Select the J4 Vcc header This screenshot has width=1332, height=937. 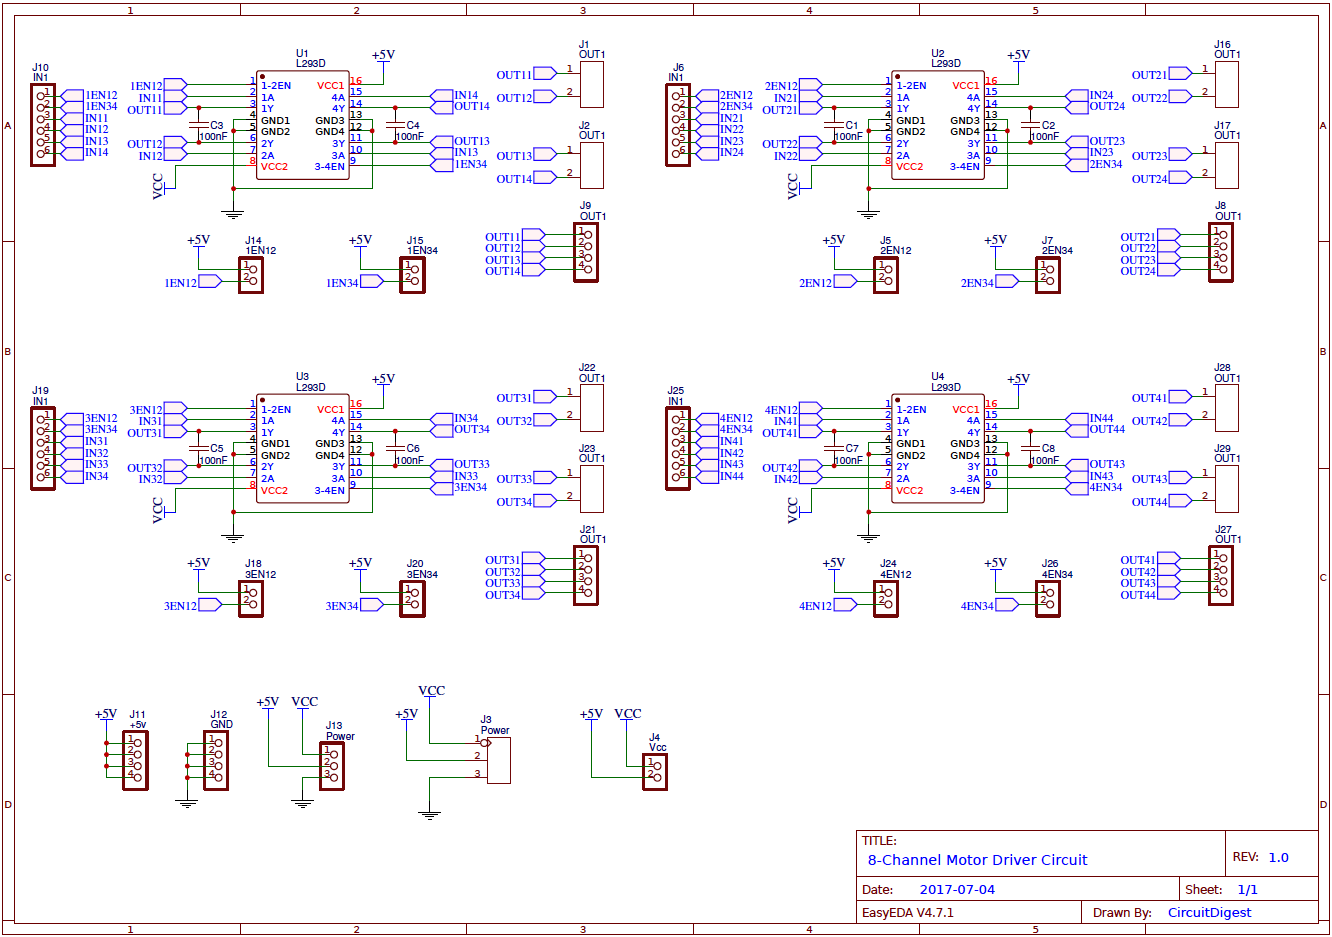click(655, 772)
